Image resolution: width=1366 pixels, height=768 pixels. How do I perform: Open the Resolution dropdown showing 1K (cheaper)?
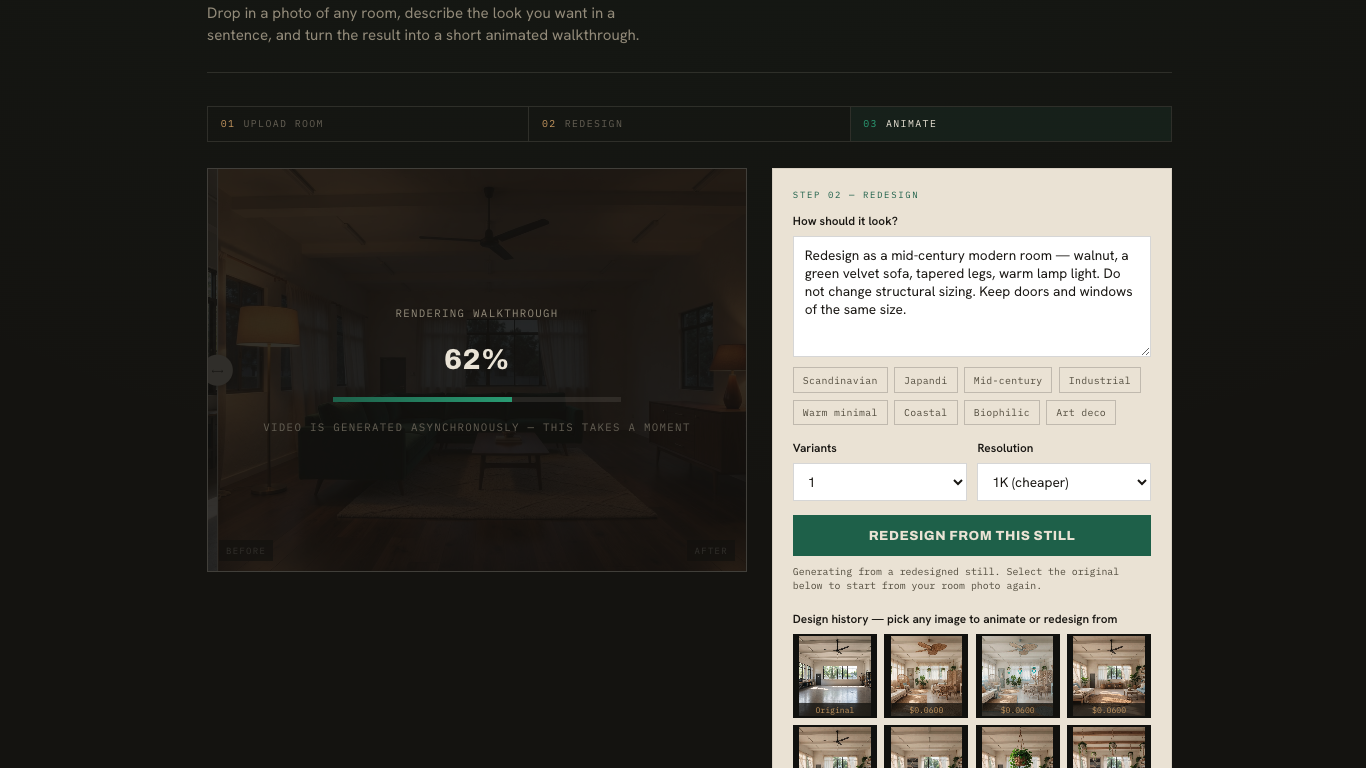[x=1064, y=482]
